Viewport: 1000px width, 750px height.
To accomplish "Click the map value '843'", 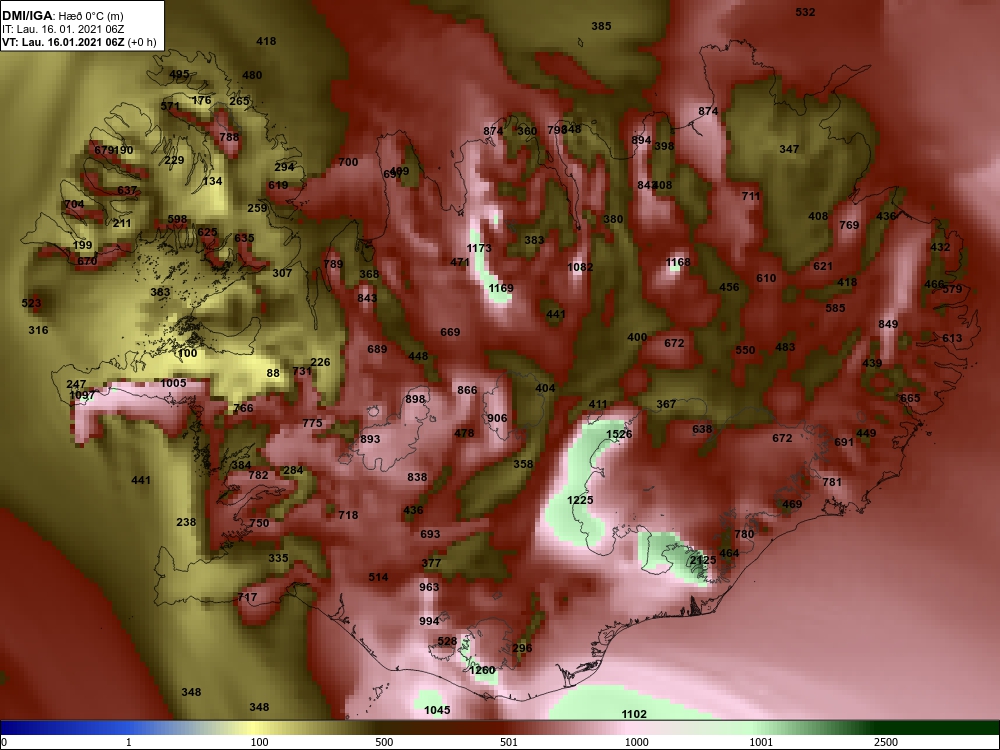I will click(x=367, y=298).
